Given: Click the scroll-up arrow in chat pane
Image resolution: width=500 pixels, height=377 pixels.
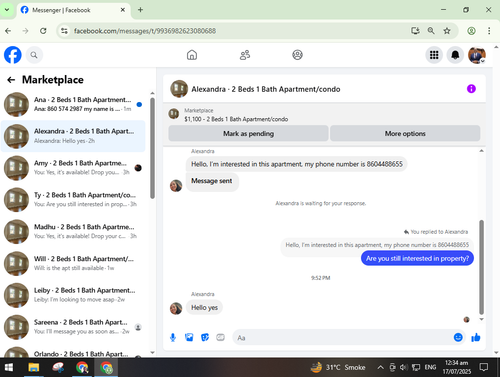Looking at the screenshot, I should coord(481,151).
